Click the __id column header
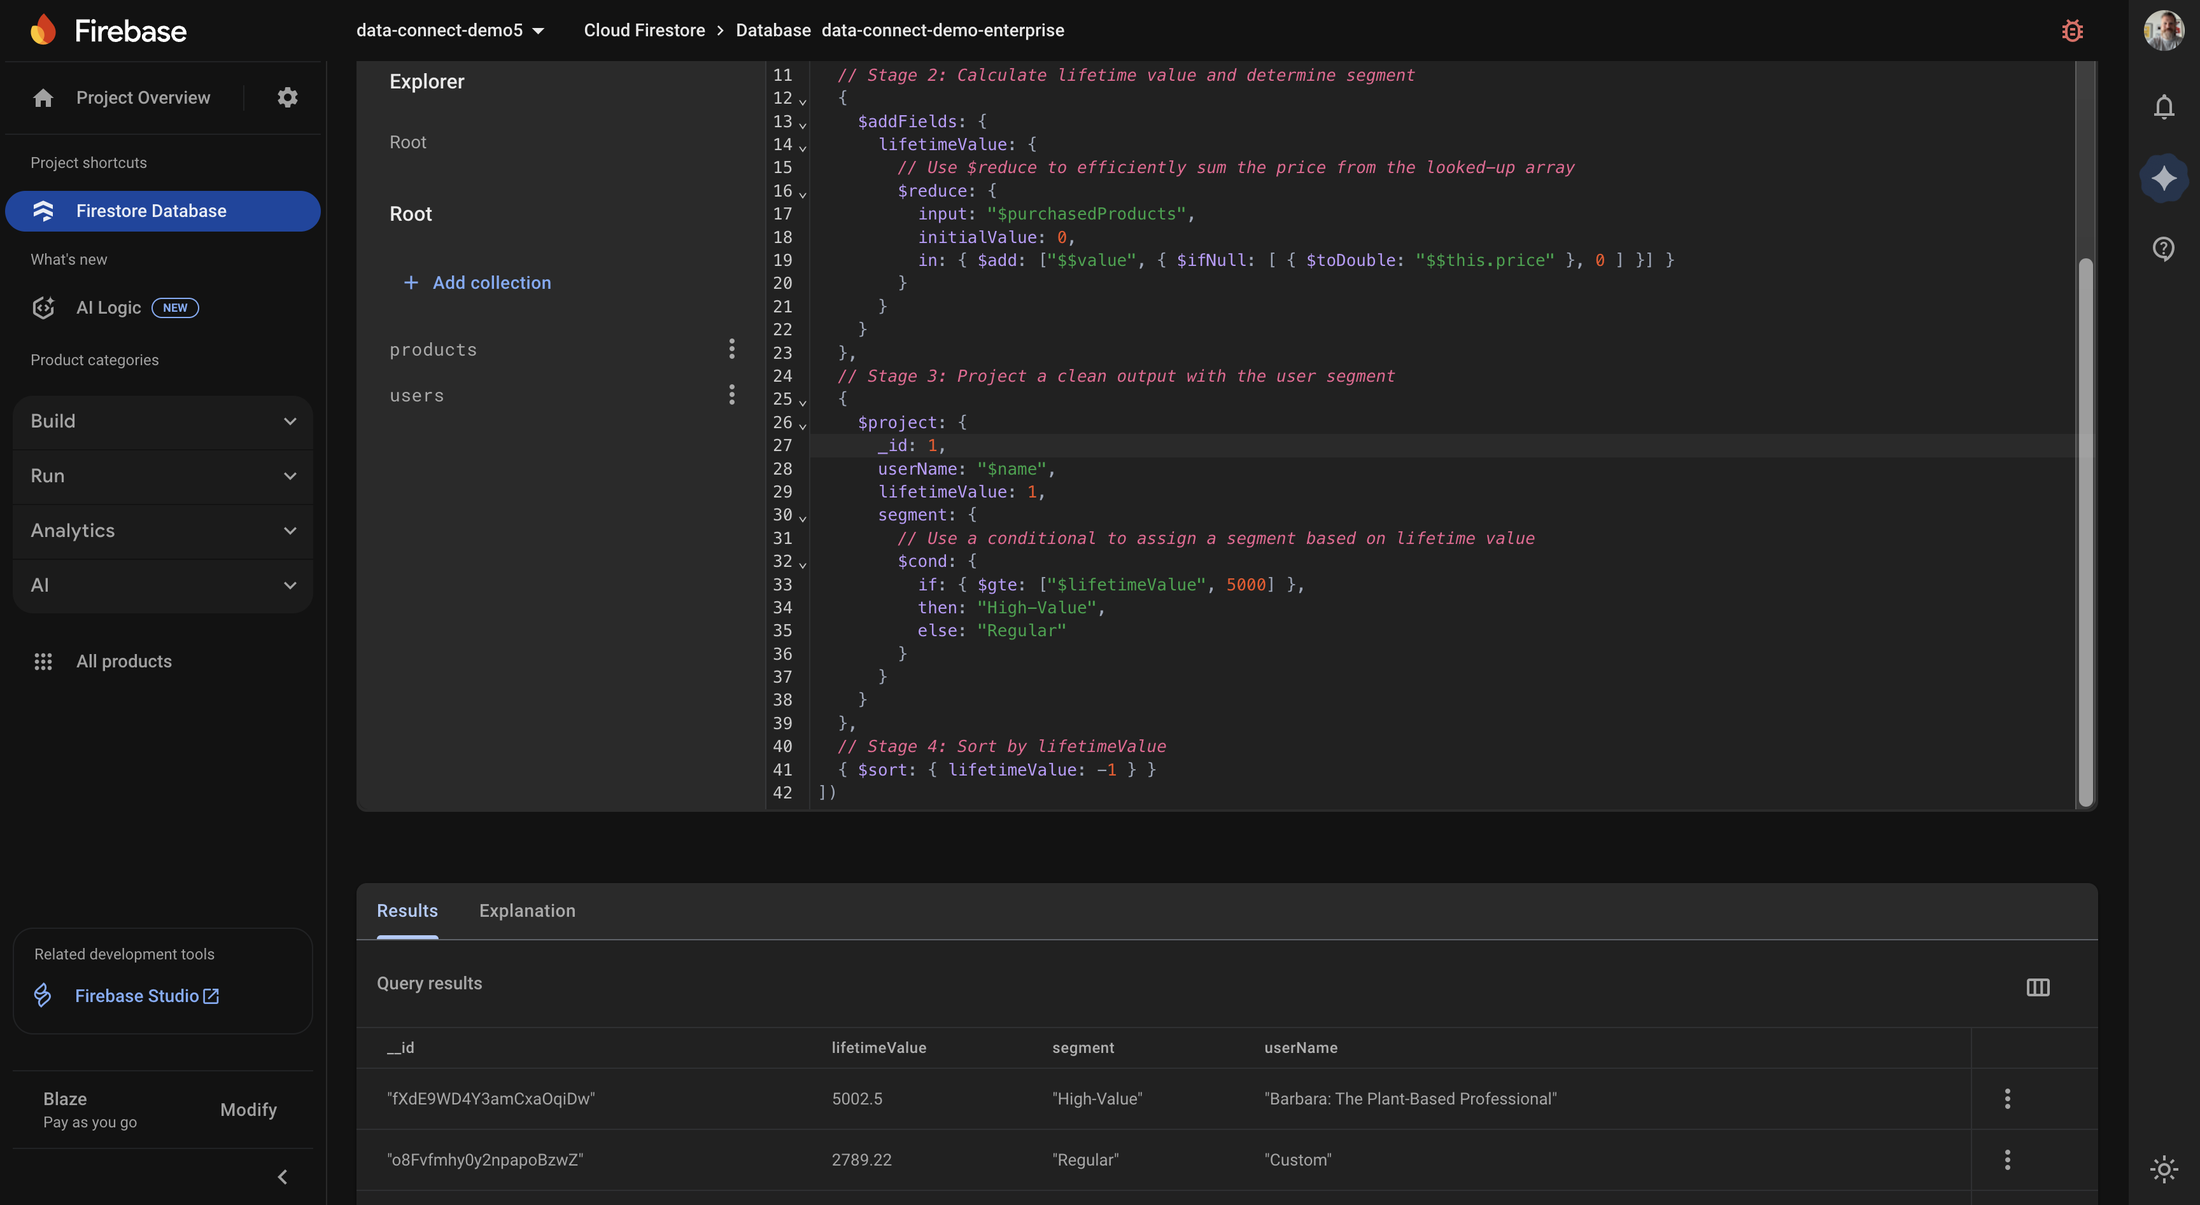The image size is (2200, 1205). (400, 1047)
